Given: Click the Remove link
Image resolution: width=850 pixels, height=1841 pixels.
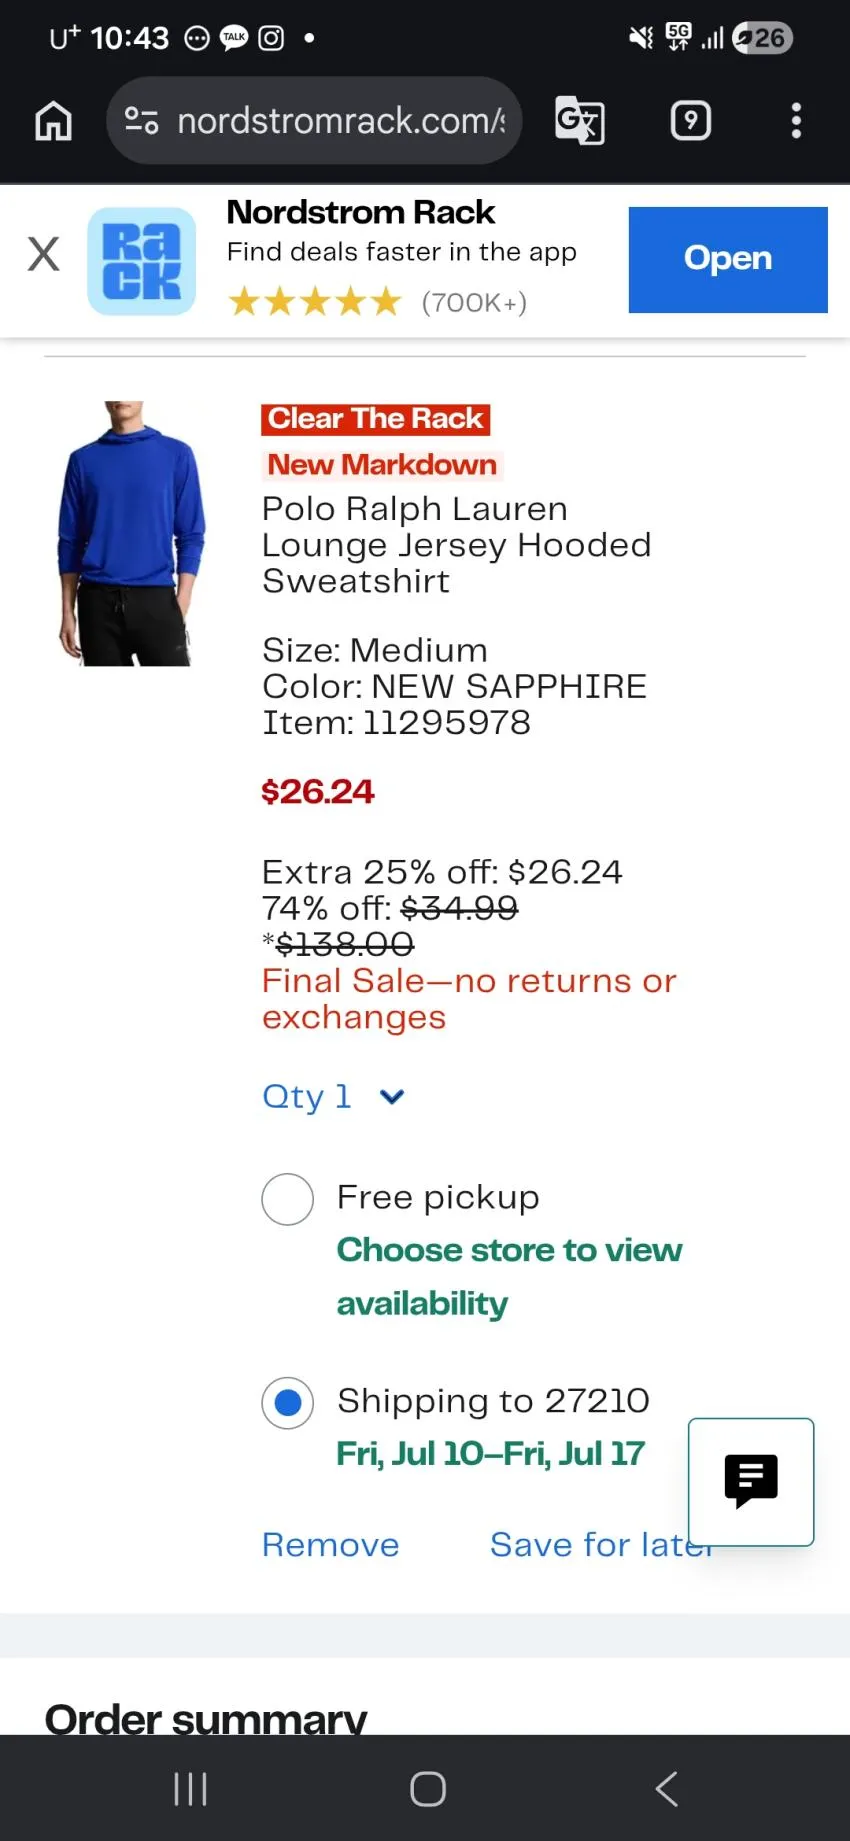Looking at the screenshot, I should tap(331, 1545).
